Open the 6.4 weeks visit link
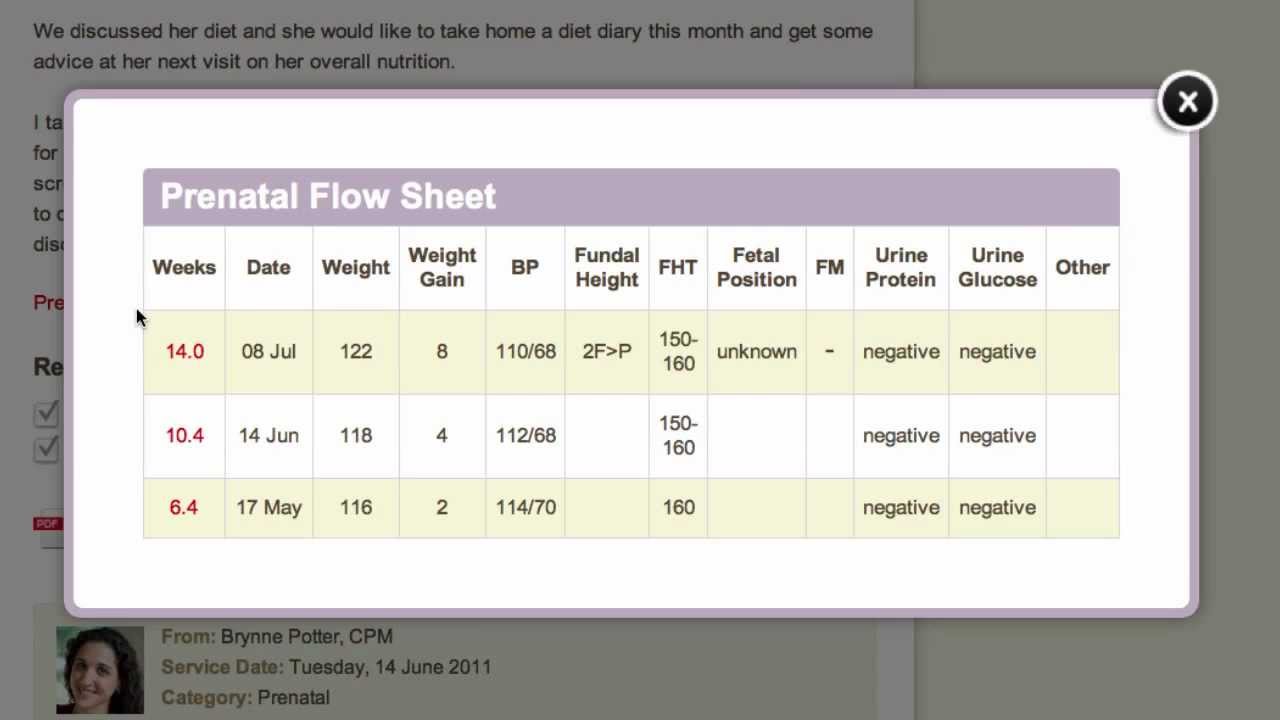Image resolution: width=1280 pixels, height=720 pixels. tap(183, 508)
